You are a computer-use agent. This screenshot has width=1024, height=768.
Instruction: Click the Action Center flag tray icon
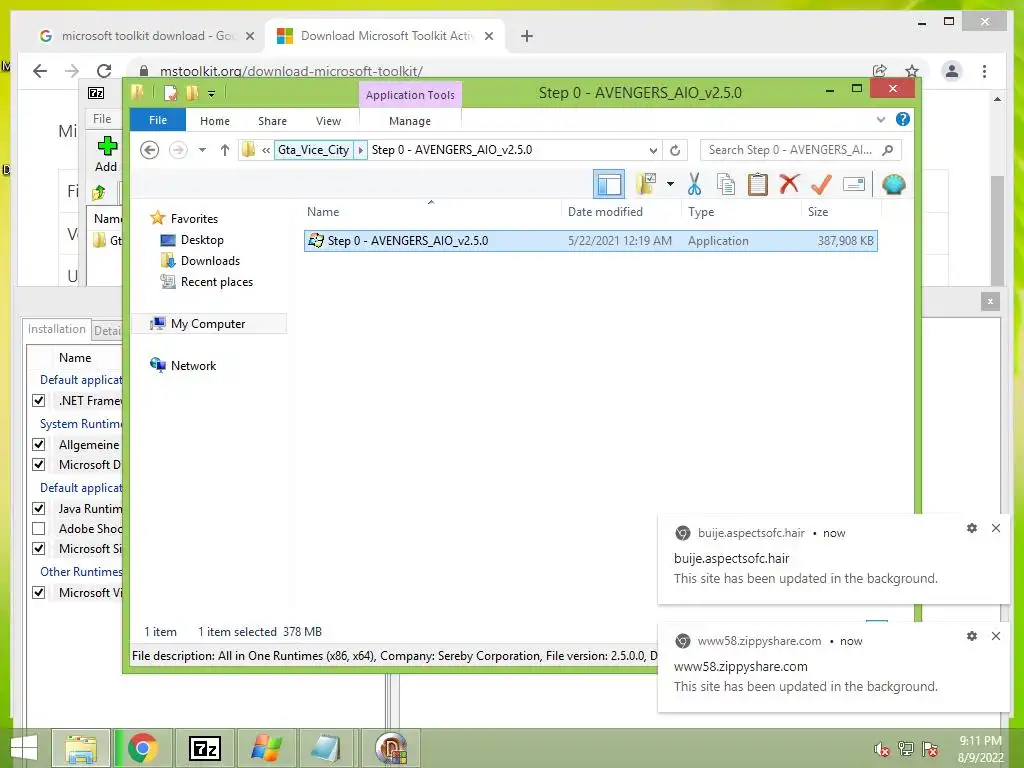tap(930, 749)
